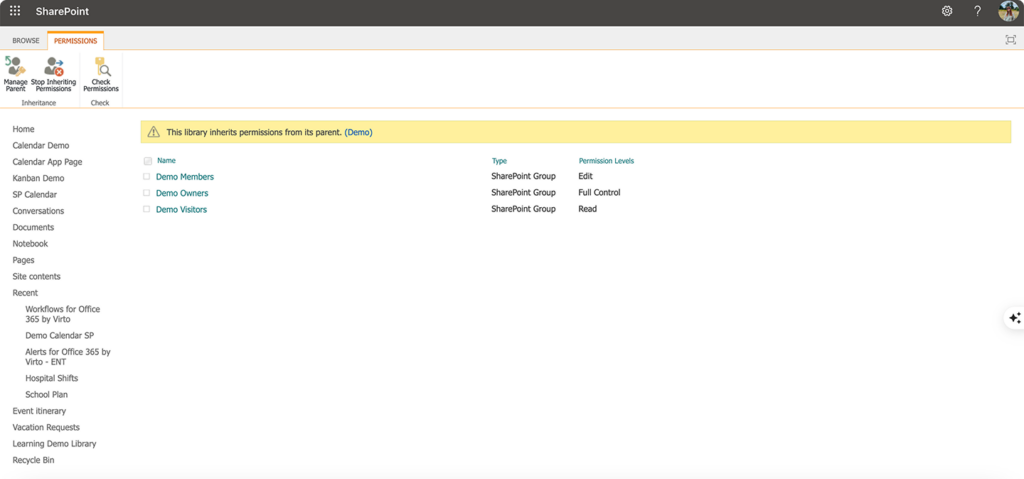Go to Home in left navigation
This screenshot has height=479, width=1024.
pyautogui.click(x=24, y=129)
